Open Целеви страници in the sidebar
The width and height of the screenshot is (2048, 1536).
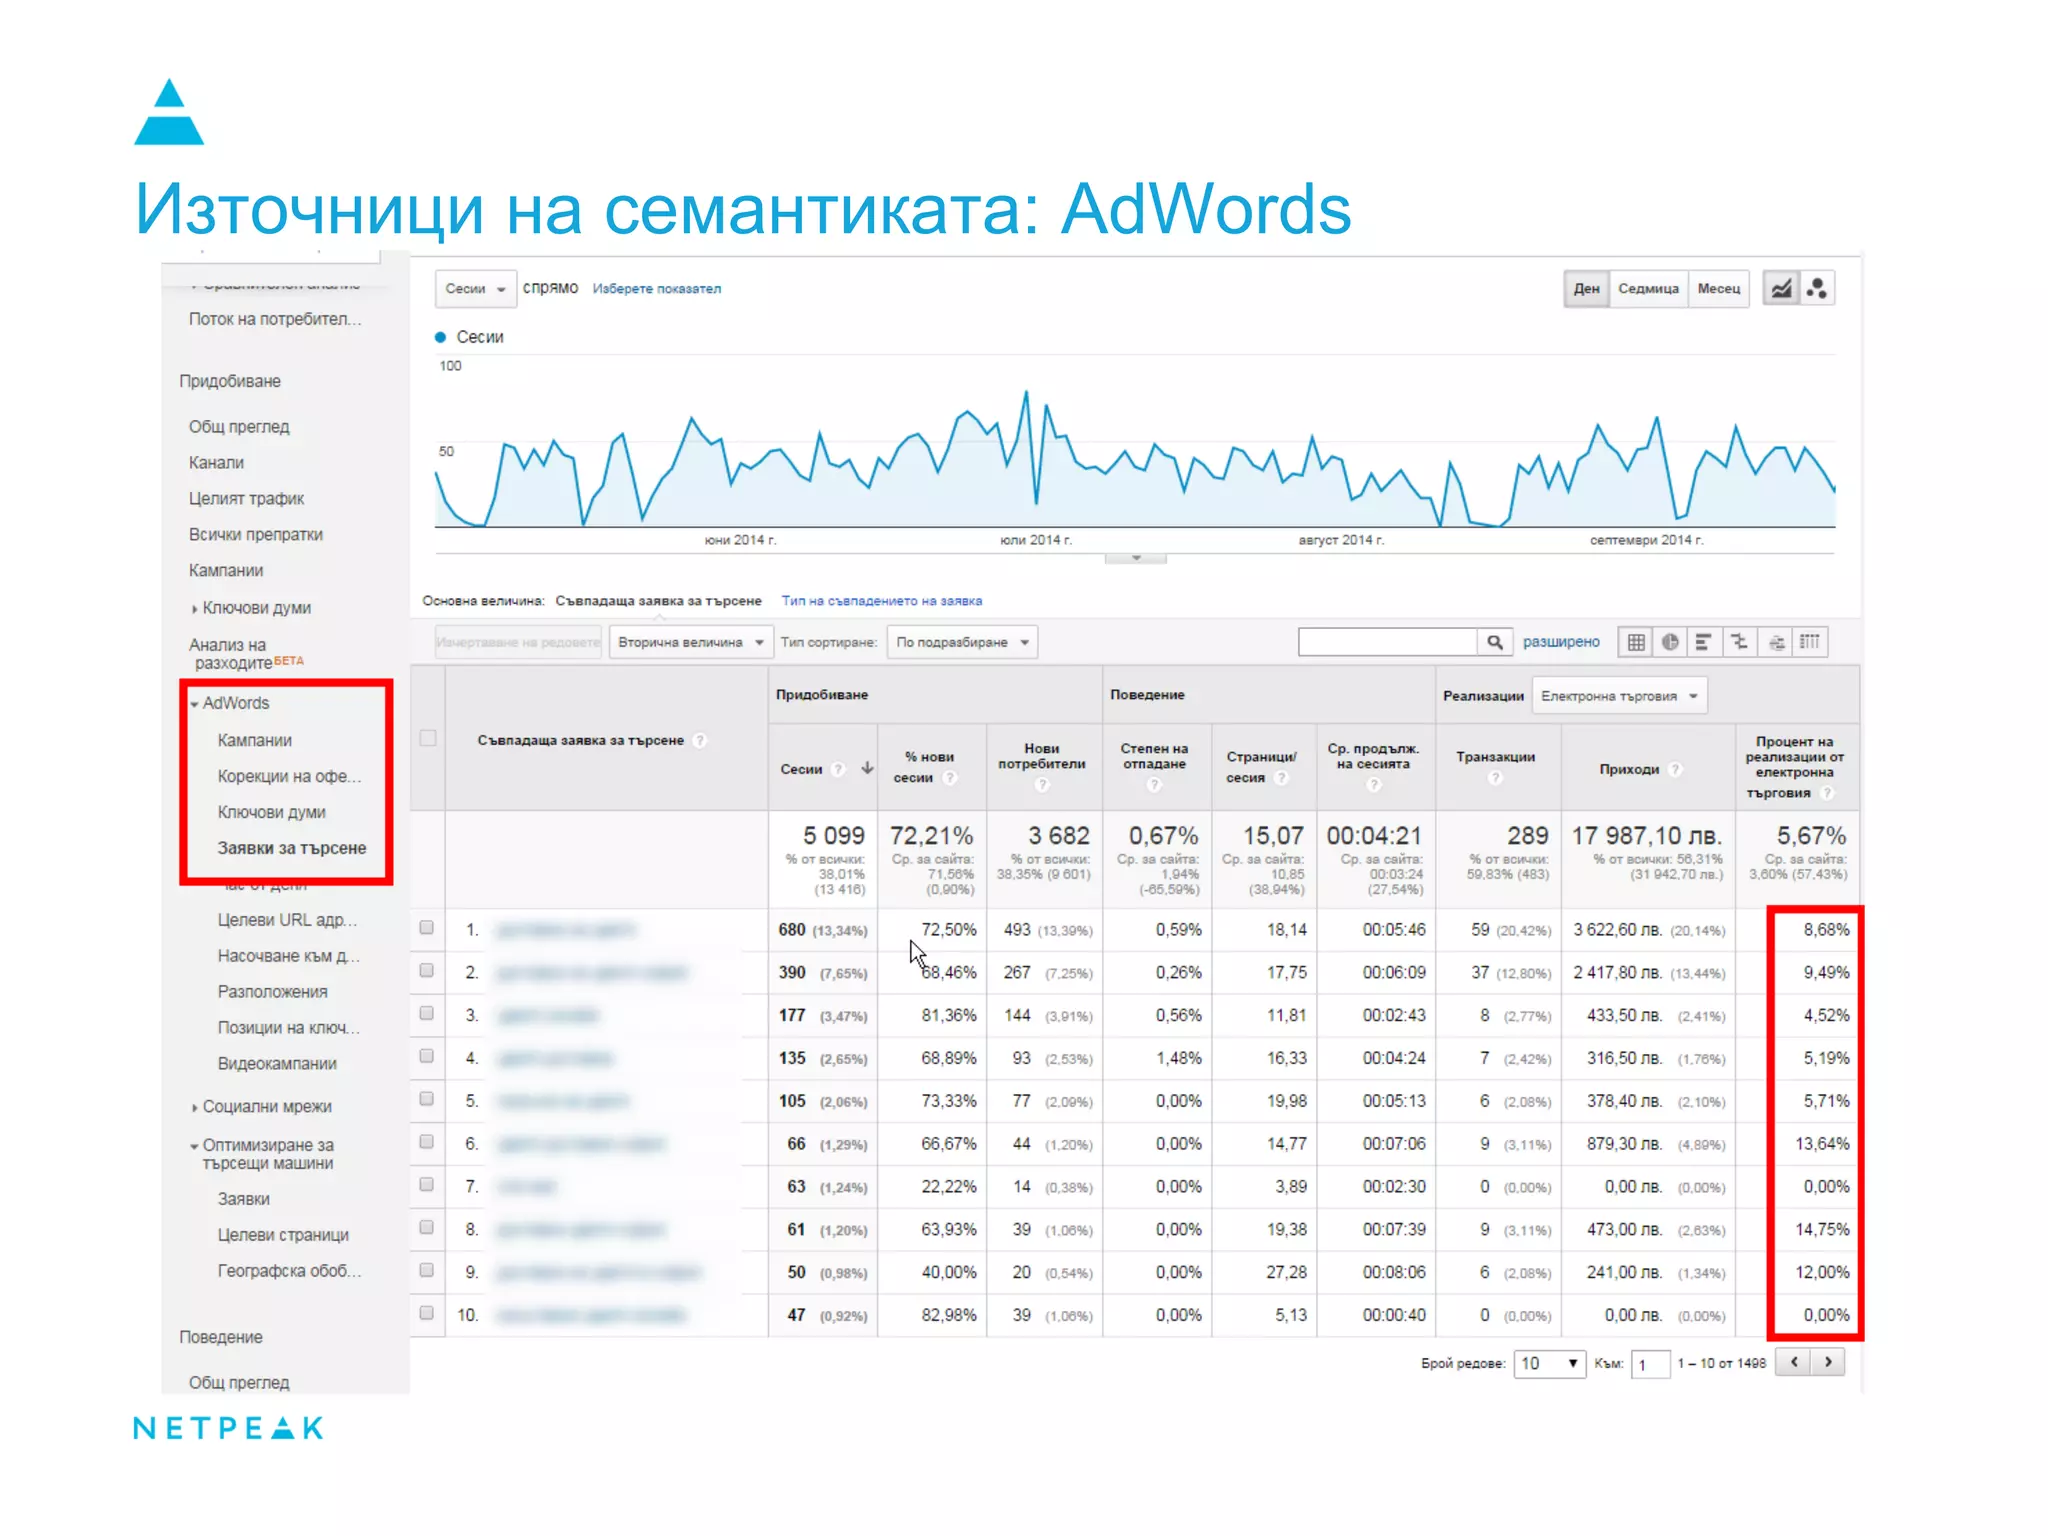pos(283,1235)
